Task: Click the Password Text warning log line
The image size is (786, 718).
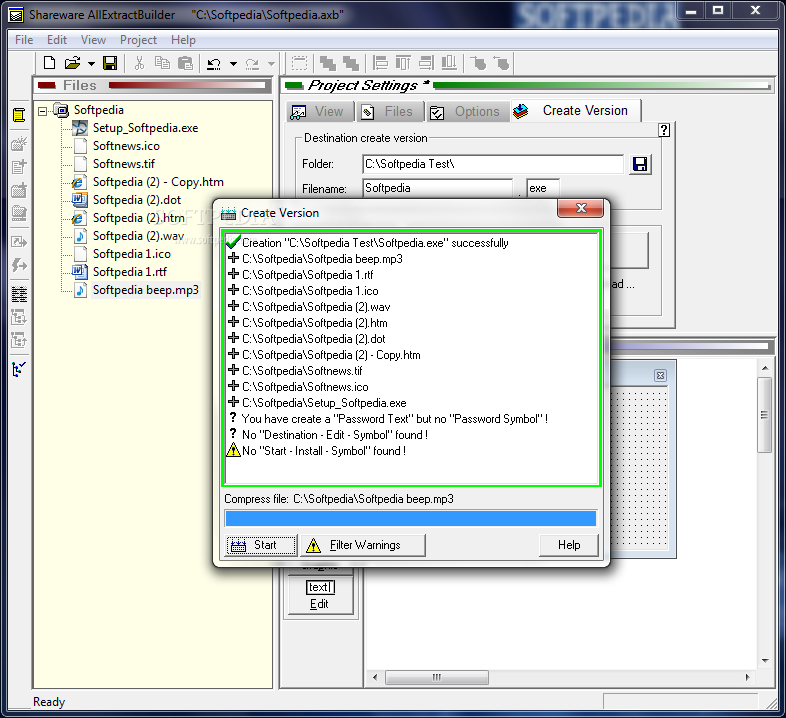Action: (x=395, y=419)
